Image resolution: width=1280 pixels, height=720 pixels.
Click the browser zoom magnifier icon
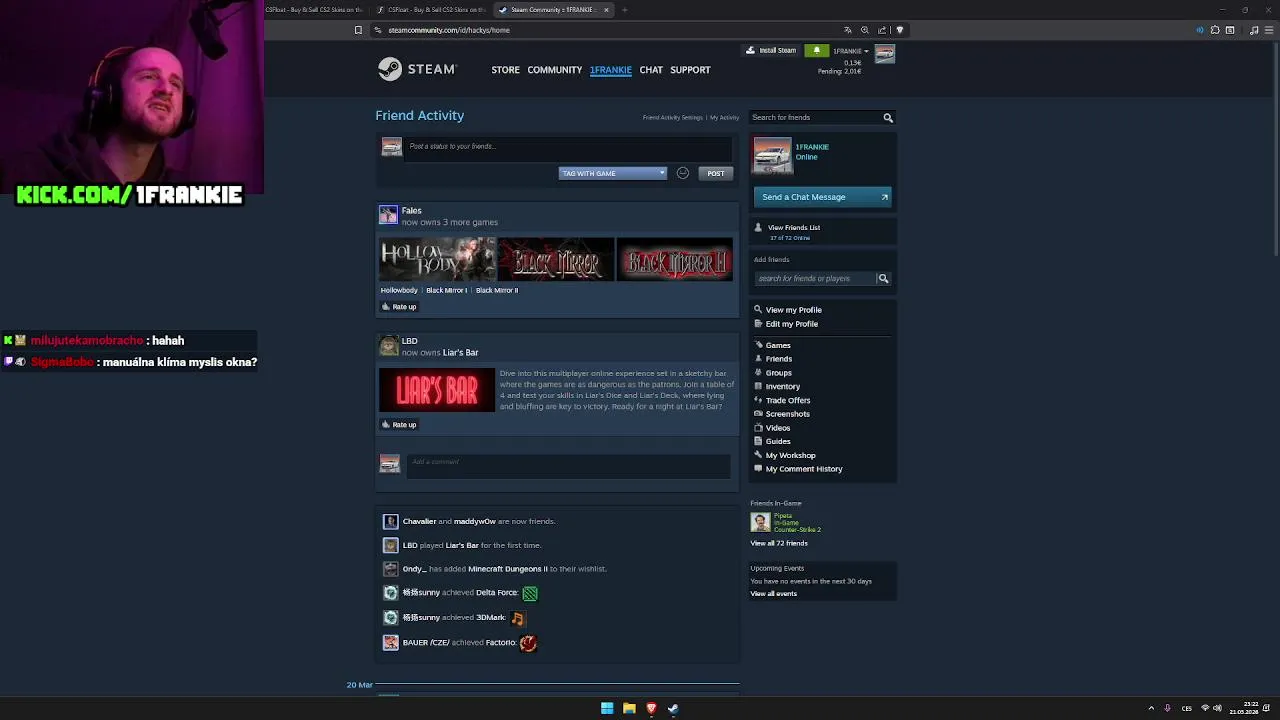click(x=865, y=30)
